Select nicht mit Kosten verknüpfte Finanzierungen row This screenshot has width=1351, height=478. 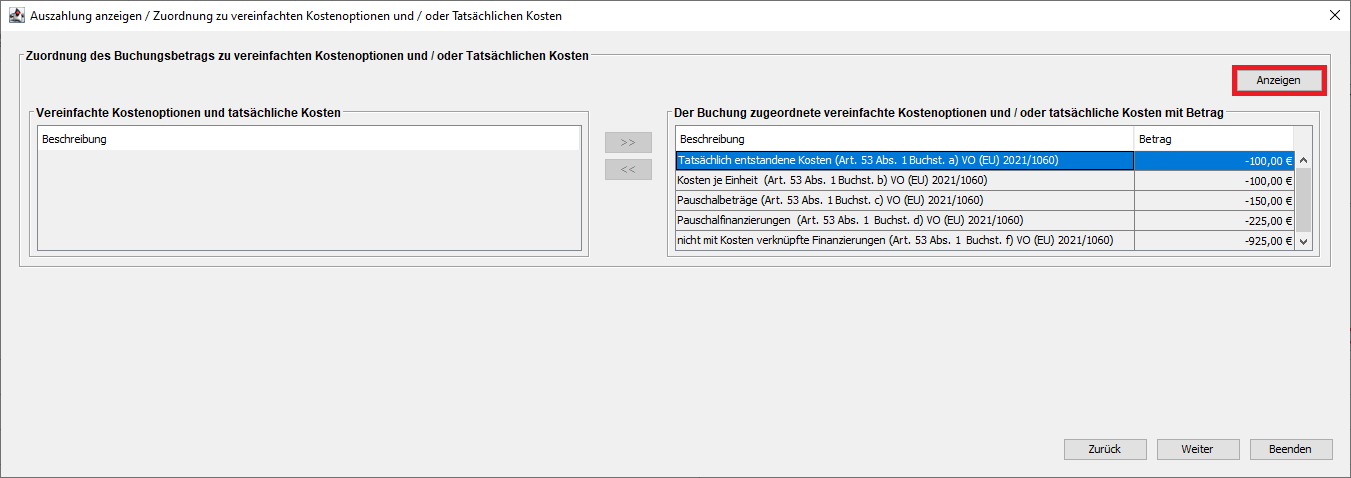(x=904, y=240)
